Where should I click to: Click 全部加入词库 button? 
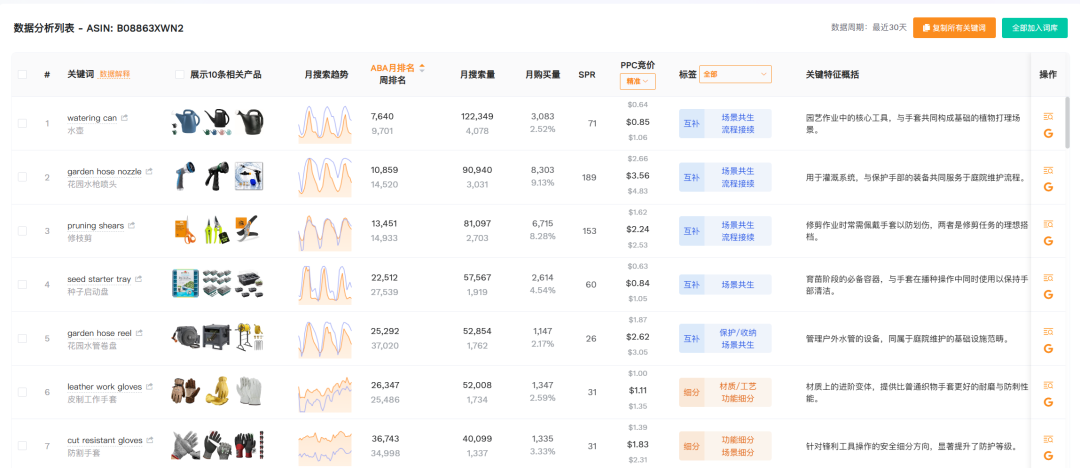tap(1035, 28)
